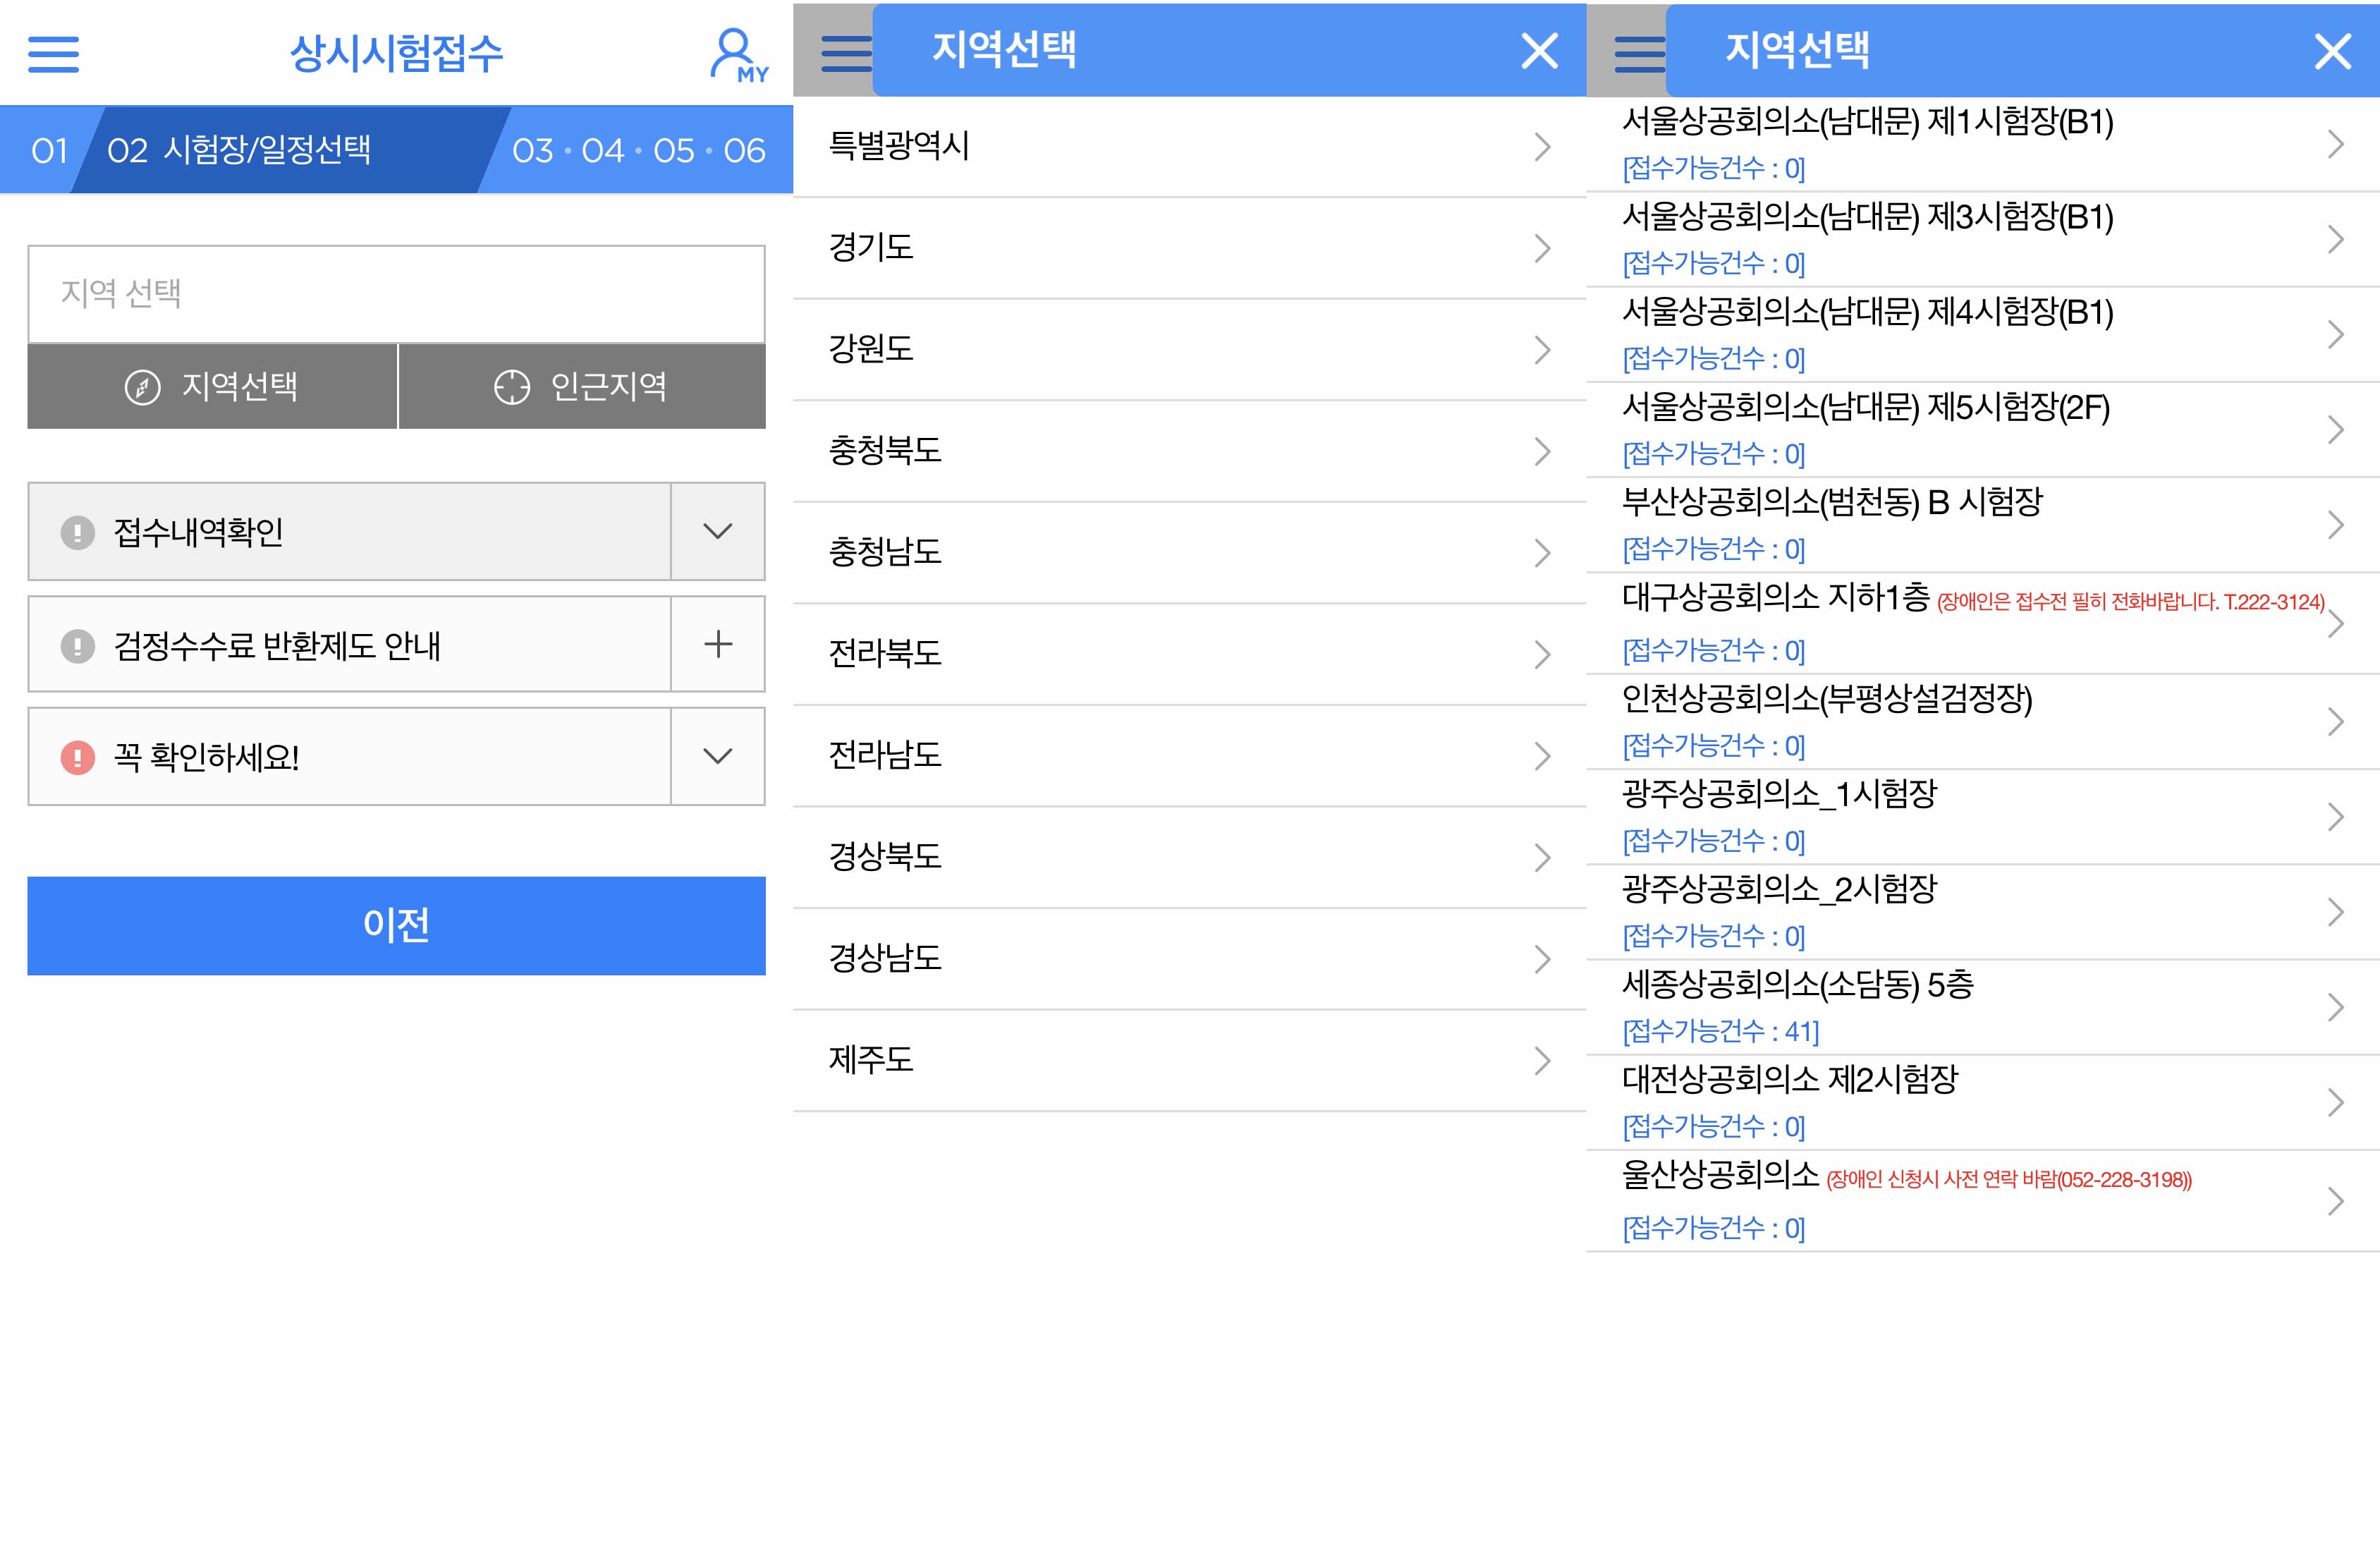The height and width of the screenshot is (1553, 2380).
Task: Select step 01 in progress bar
Action: tap(49, 150)
